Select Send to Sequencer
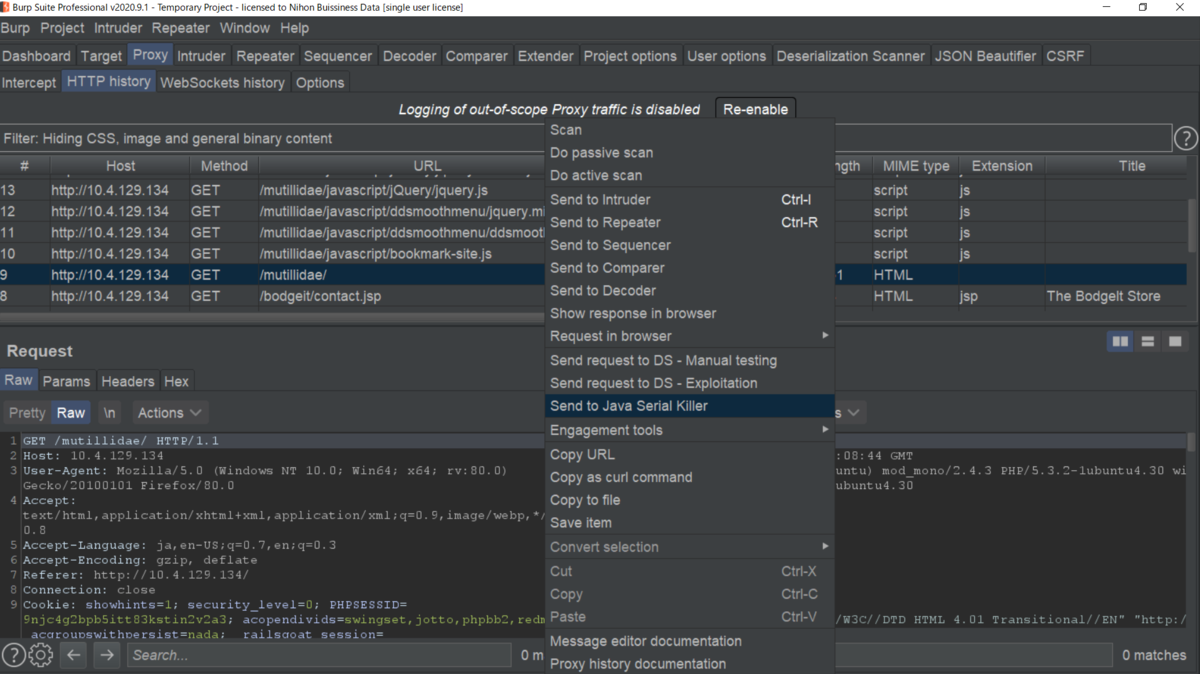 point(690,245)
